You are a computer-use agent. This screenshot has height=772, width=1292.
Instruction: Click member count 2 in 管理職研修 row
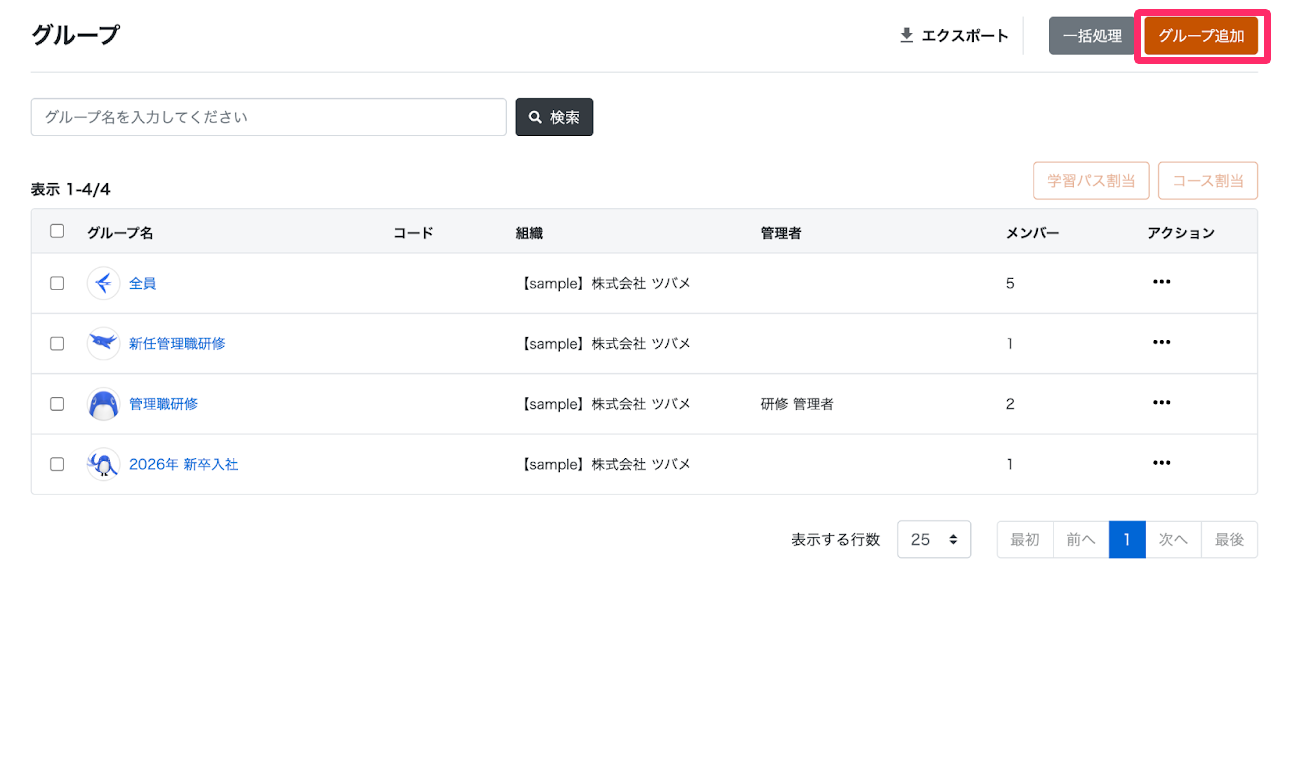click(1010, 404)
